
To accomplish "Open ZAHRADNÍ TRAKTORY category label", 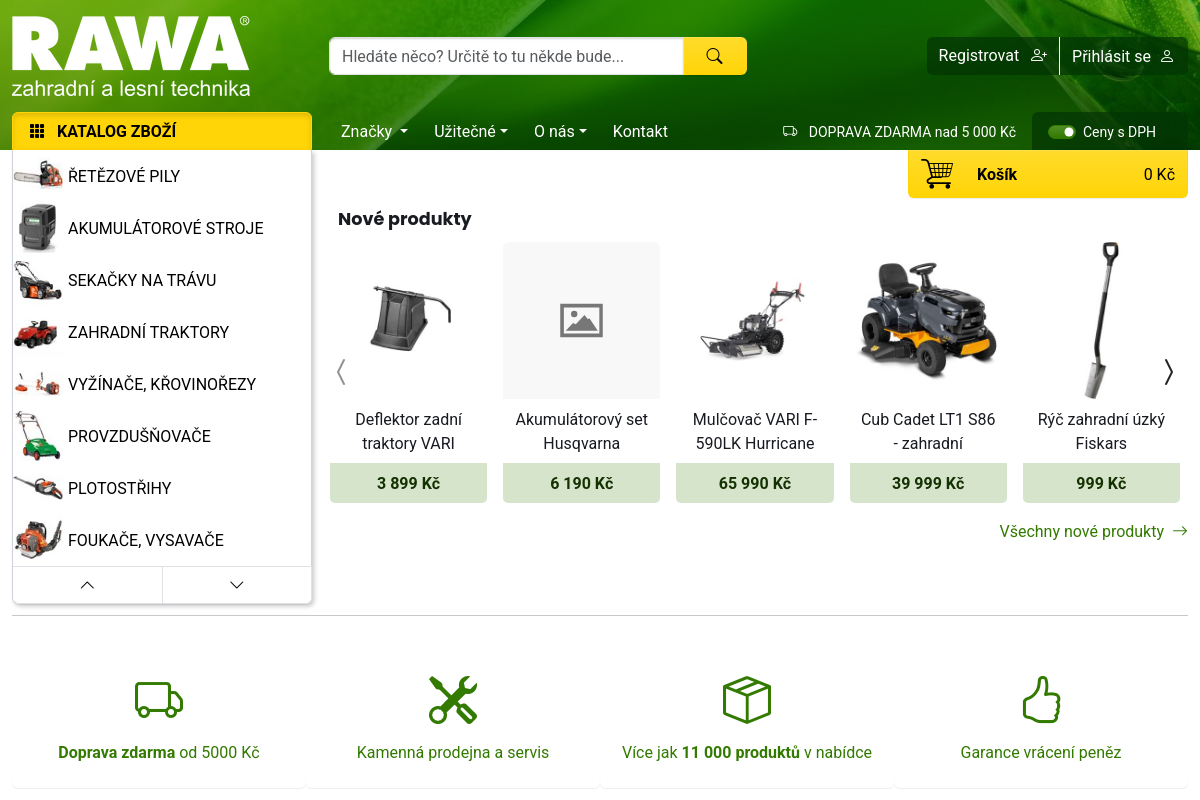I will 149,332.
